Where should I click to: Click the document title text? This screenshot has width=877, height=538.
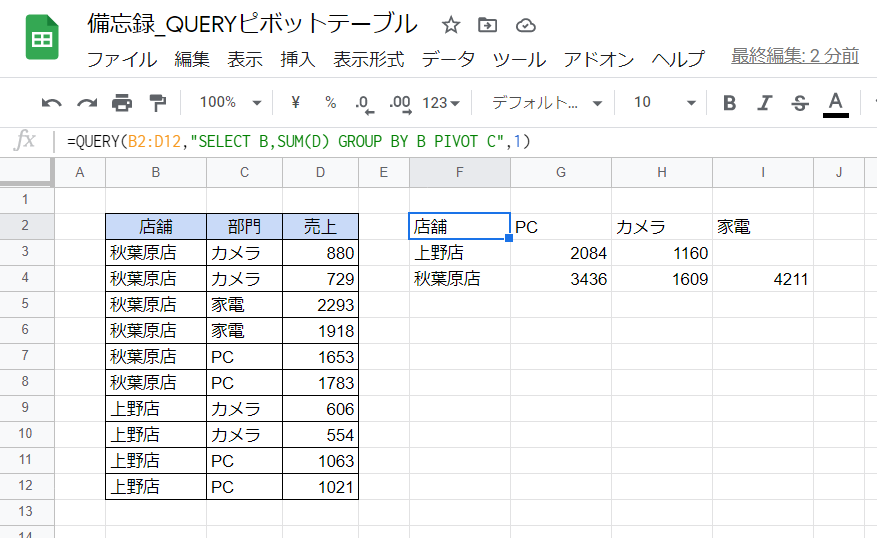[x=252, y=24]
